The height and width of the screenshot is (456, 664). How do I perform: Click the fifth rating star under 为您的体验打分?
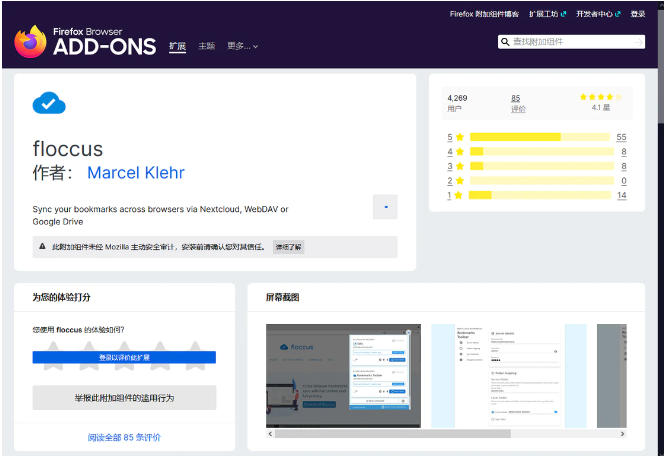pos(195,356)
